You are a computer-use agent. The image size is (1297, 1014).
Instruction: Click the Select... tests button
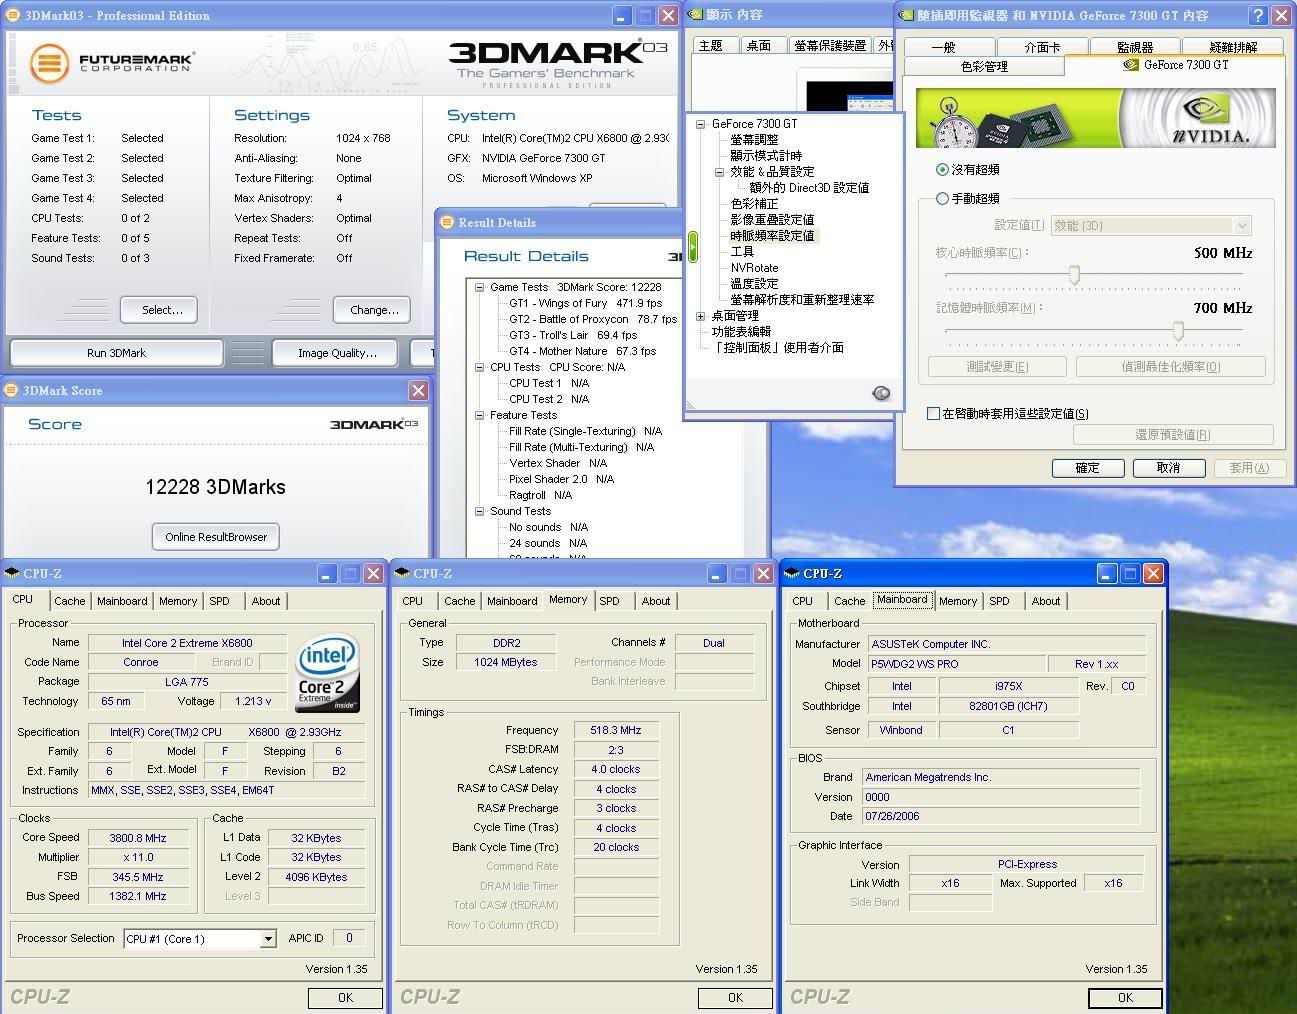pos(162,310)
